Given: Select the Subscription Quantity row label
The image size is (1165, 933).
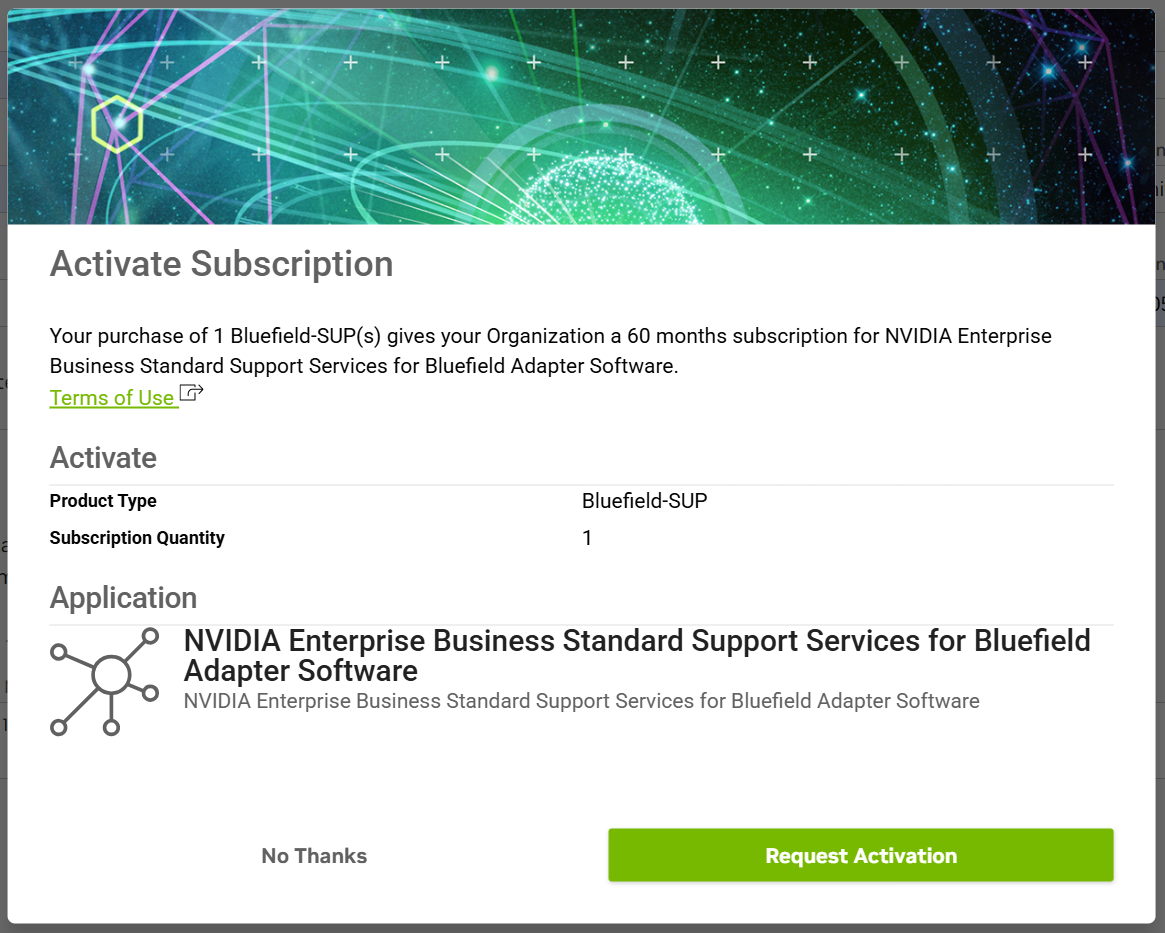Looking at the screenshot, I should [137, 538].
